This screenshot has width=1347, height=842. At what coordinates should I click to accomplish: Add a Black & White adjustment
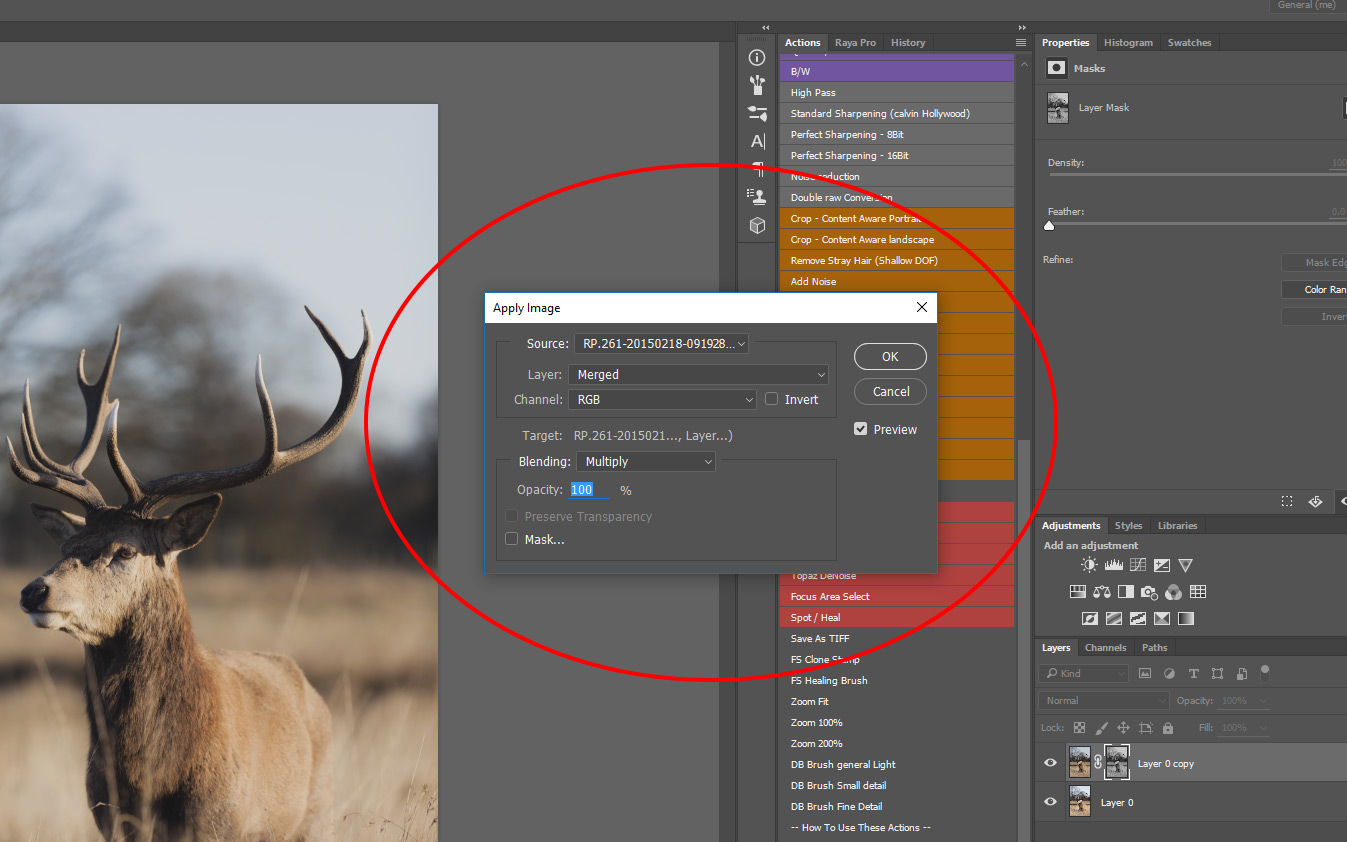coord(1125,591)
